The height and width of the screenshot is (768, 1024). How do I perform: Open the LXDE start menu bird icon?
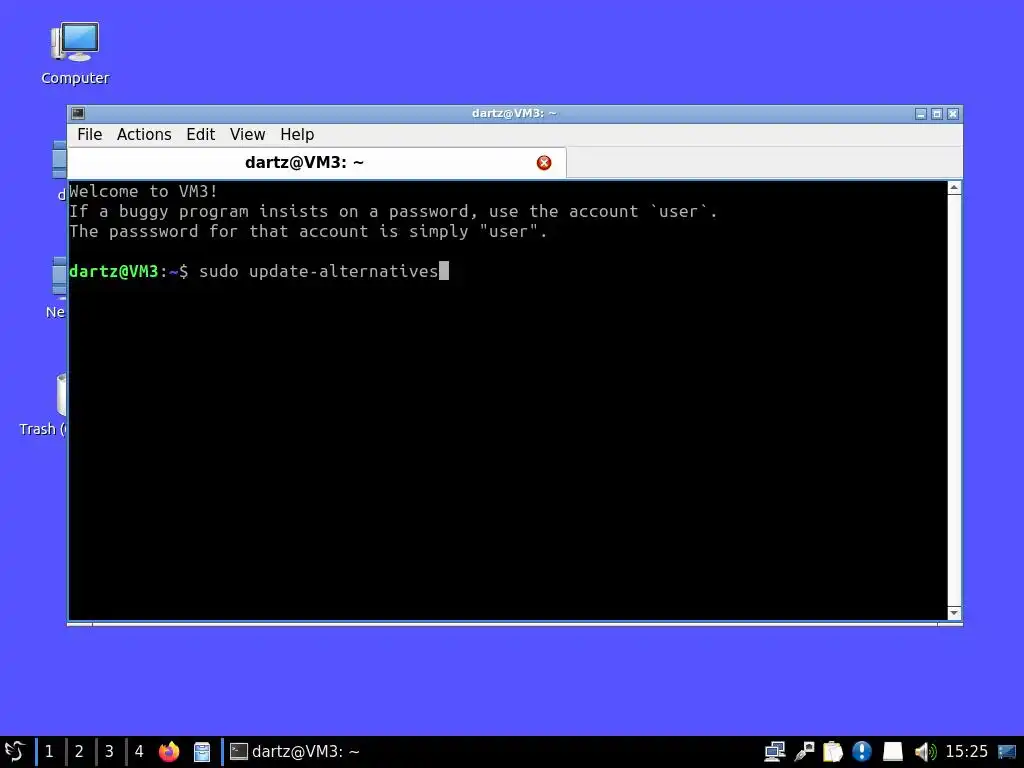coord(14,752)
